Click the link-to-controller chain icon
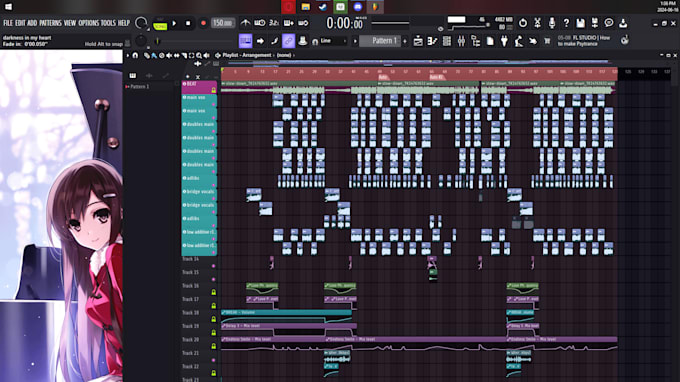Viewport: 680px width, 382px height. pos(288,41)
